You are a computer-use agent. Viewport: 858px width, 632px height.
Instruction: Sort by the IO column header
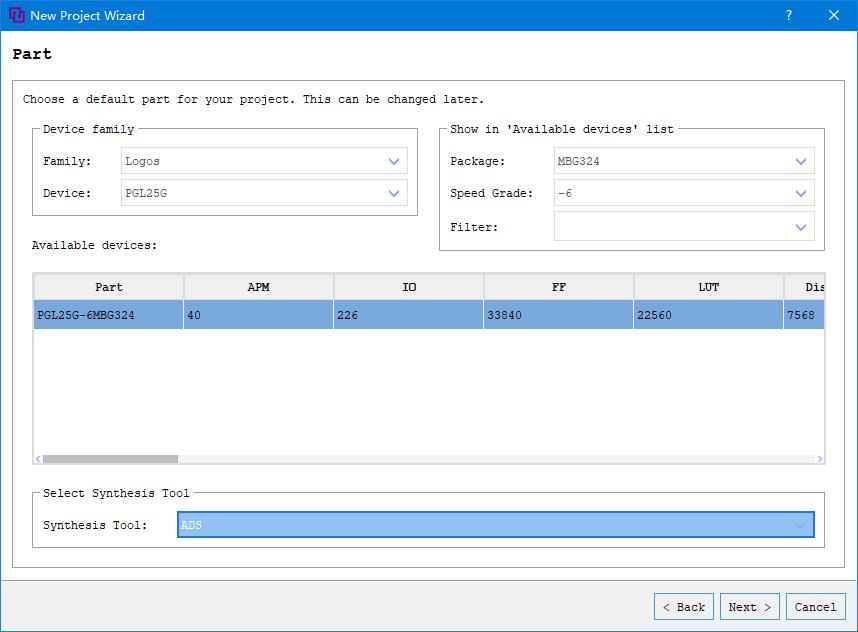pyautogui.click(x=409, y=287)
